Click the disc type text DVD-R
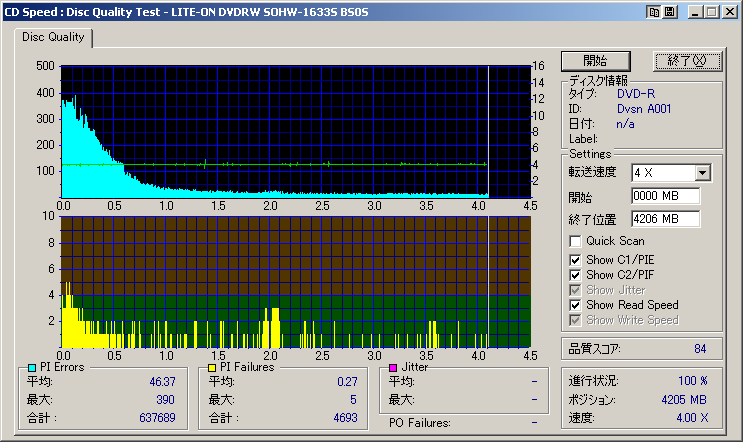 pos(636,94)
